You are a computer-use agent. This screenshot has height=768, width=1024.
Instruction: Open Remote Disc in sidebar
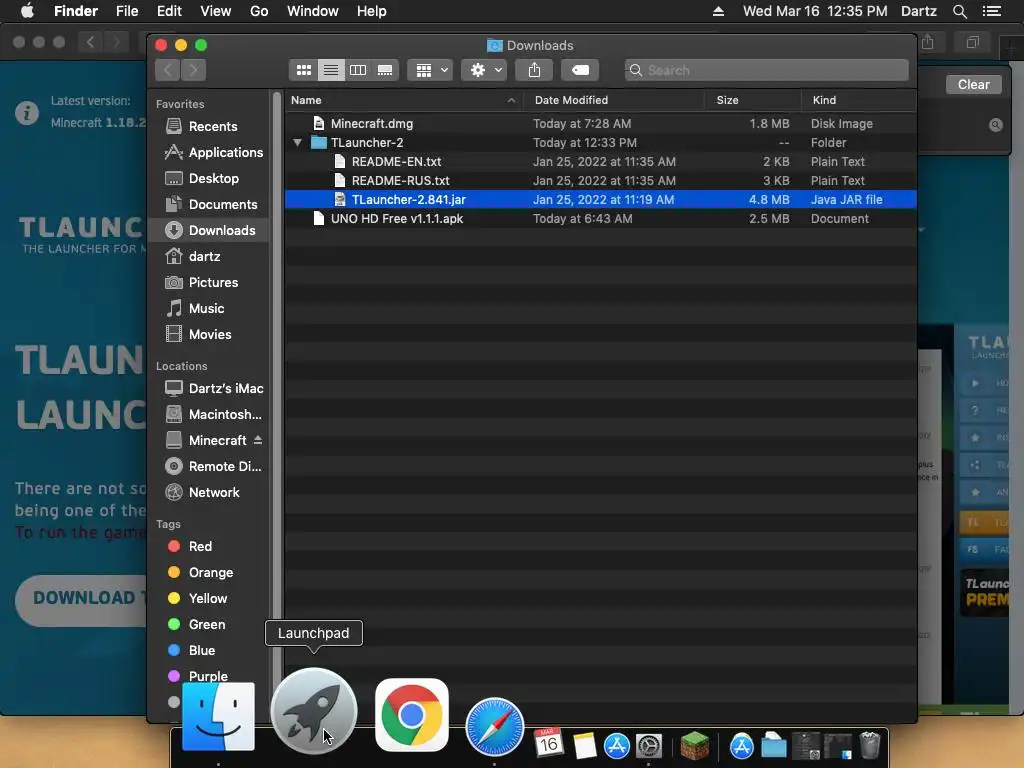coord(209,466)
